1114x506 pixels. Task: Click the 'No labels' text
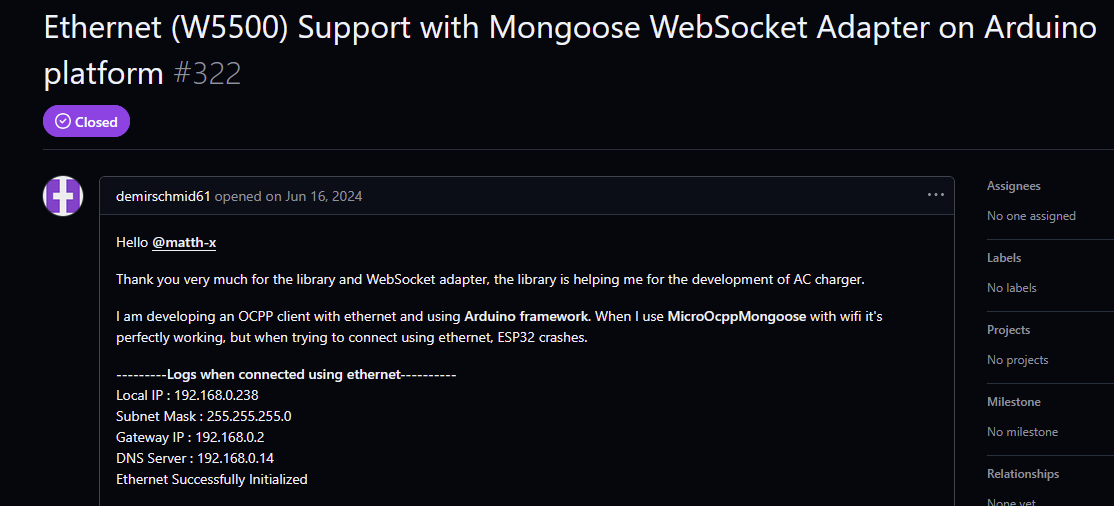[1011, 288]
